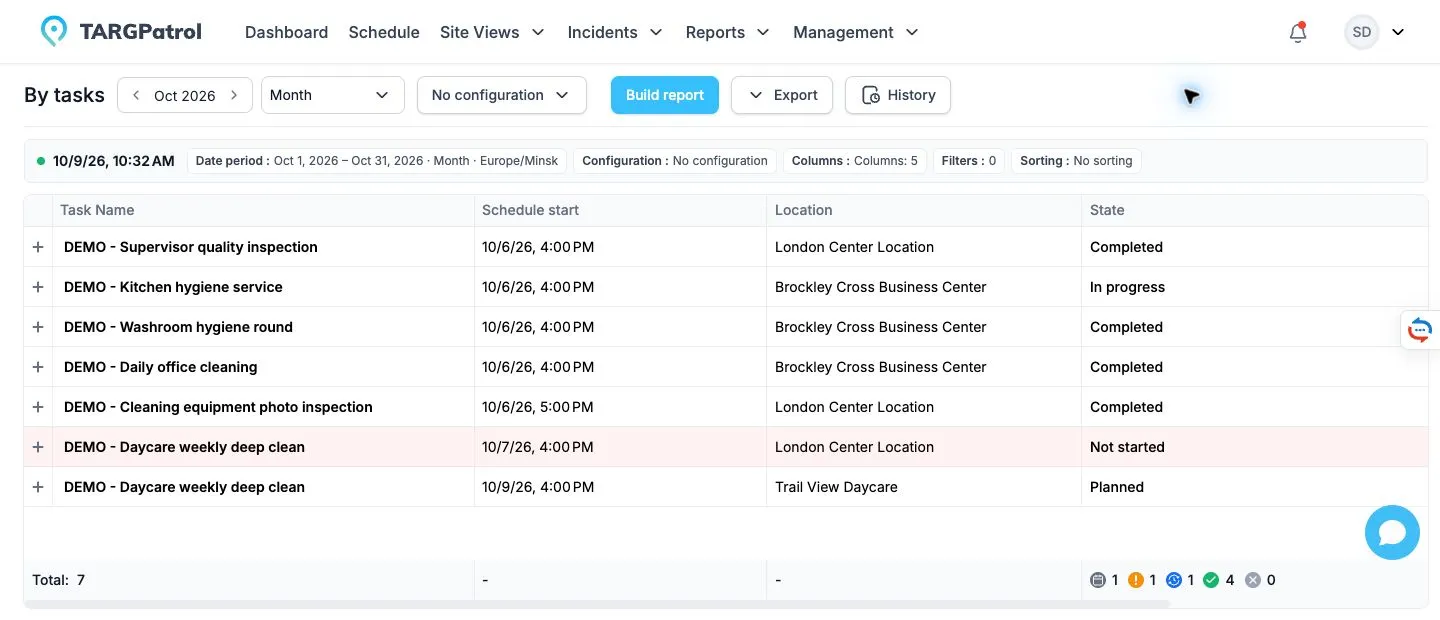
Task: Open the notifications bell
Action: click(1298, 32)
